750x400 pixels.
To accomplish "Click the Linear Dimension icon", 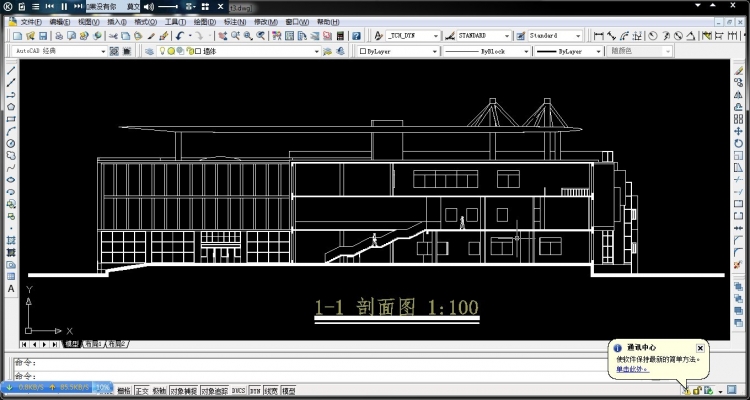I will coord(598,36).
